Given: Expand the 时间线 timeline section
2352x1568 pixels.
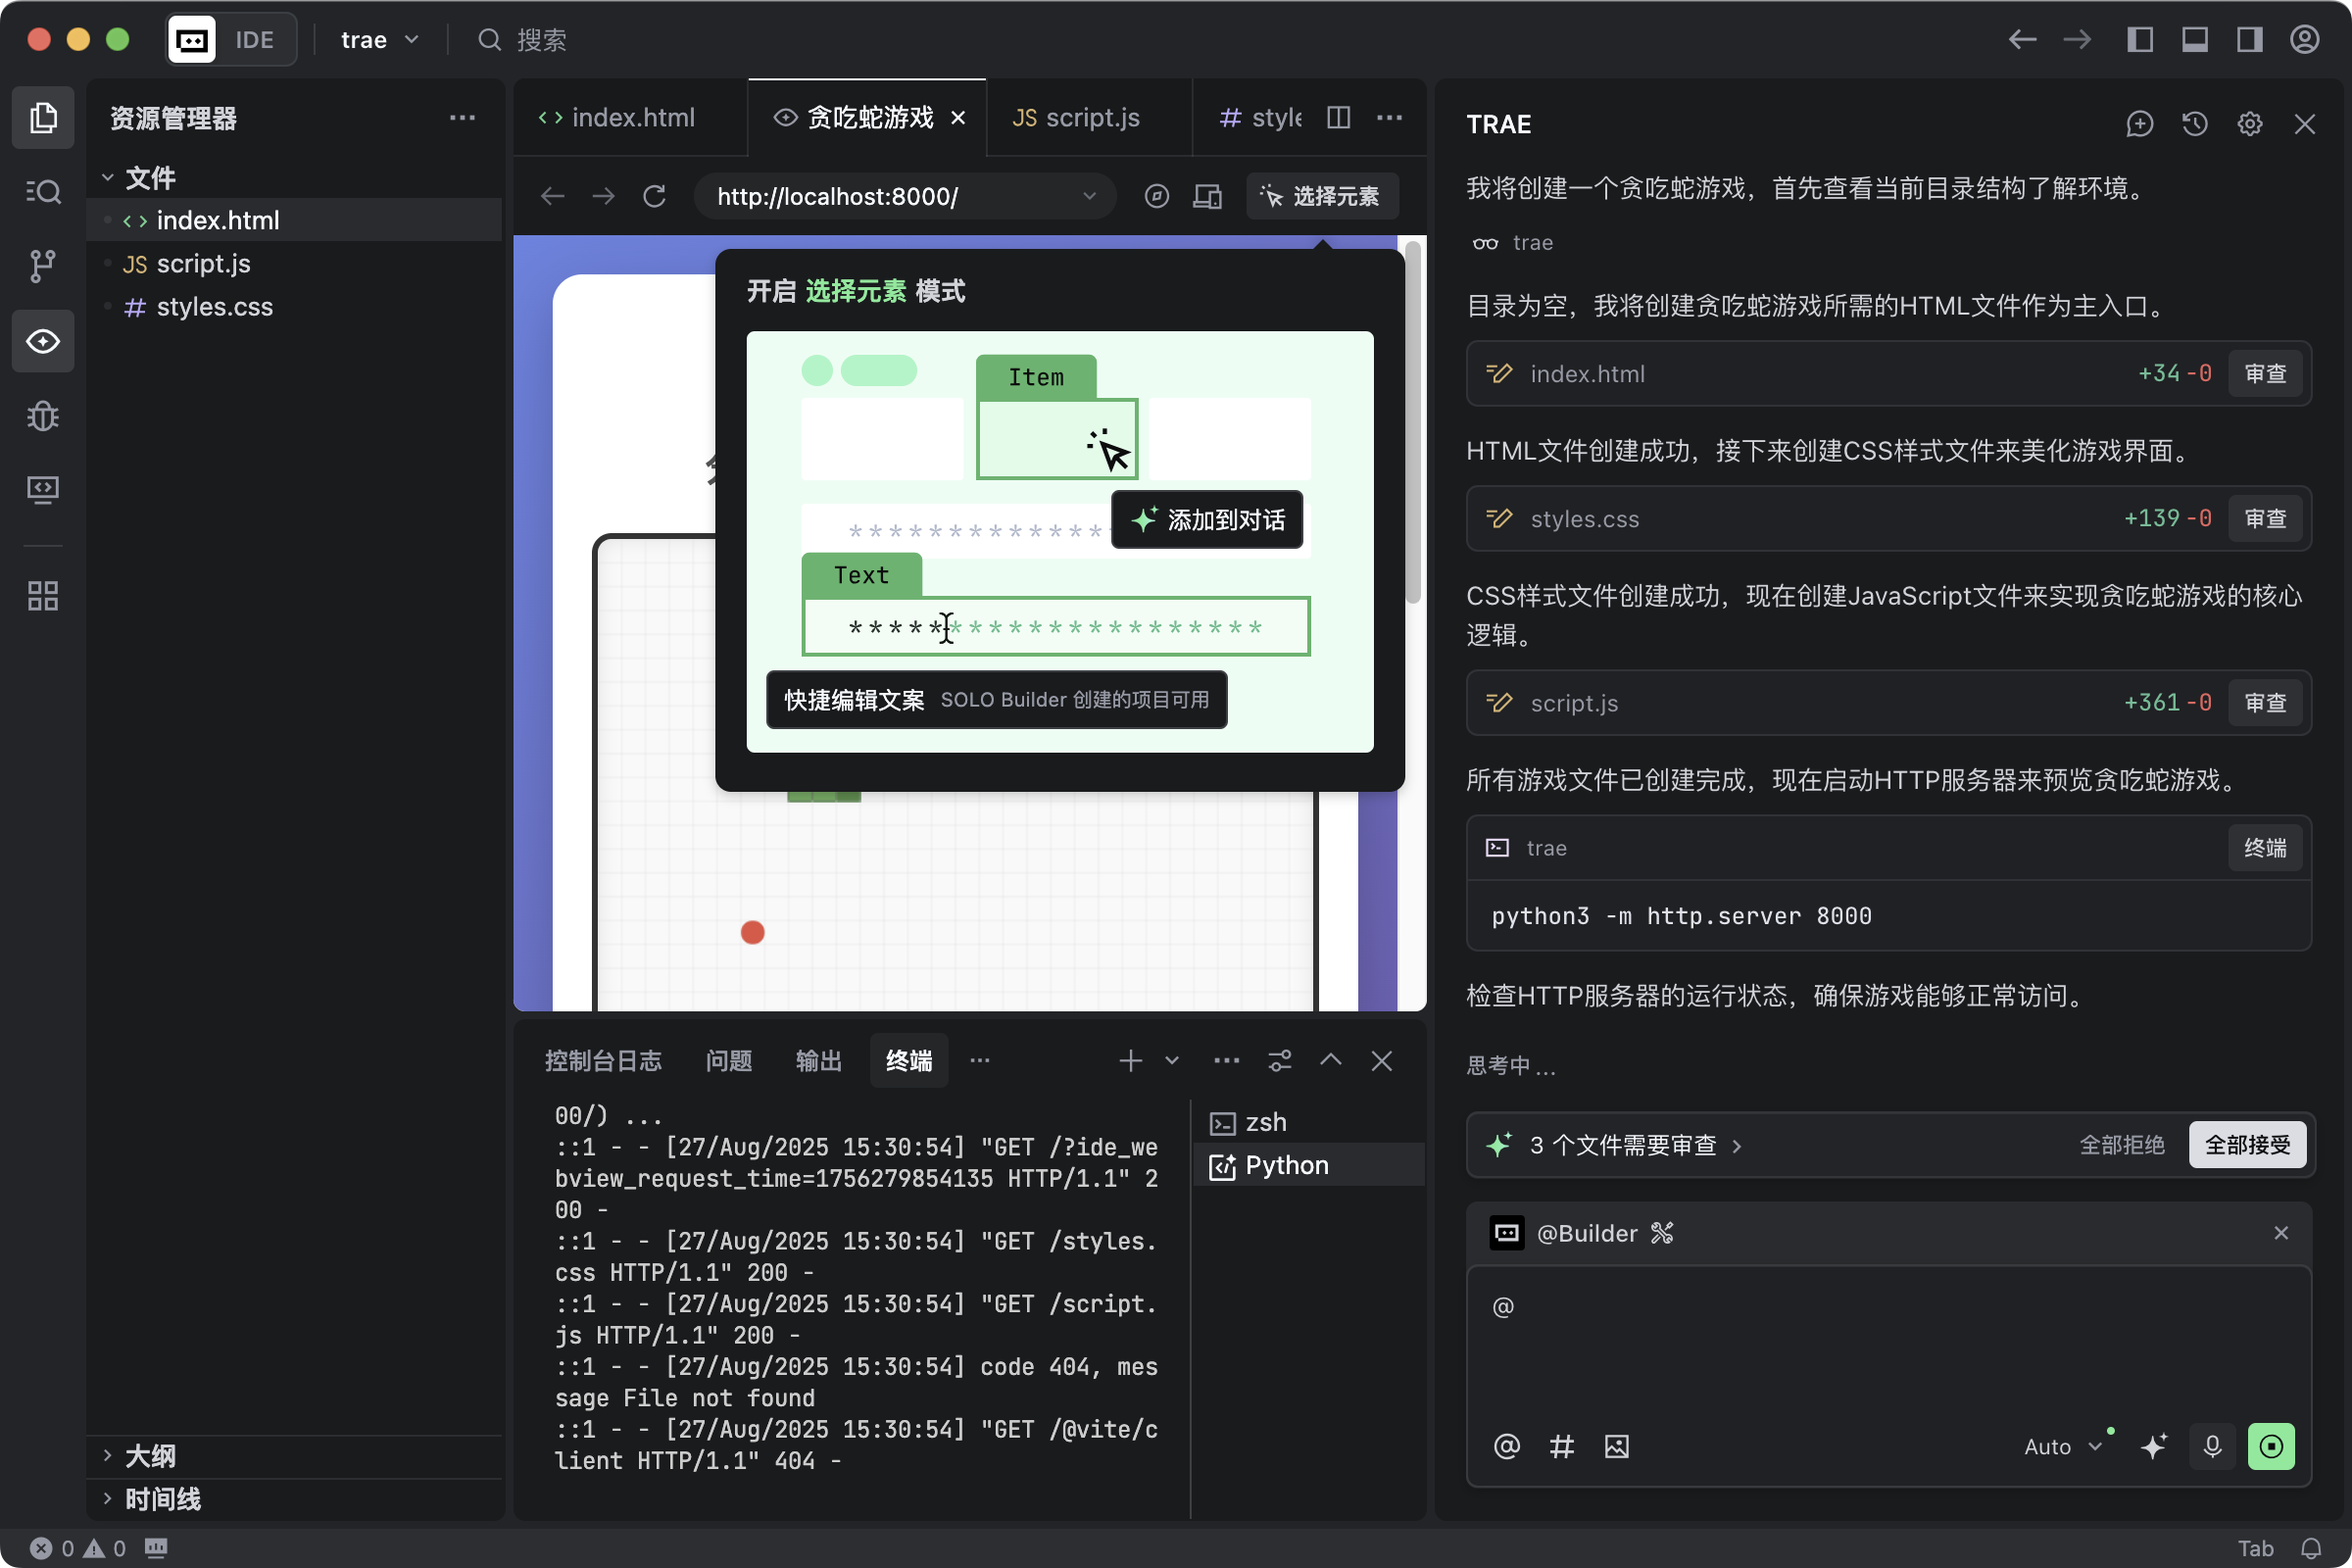Looking at the screenshot, I should (107, 1498).
